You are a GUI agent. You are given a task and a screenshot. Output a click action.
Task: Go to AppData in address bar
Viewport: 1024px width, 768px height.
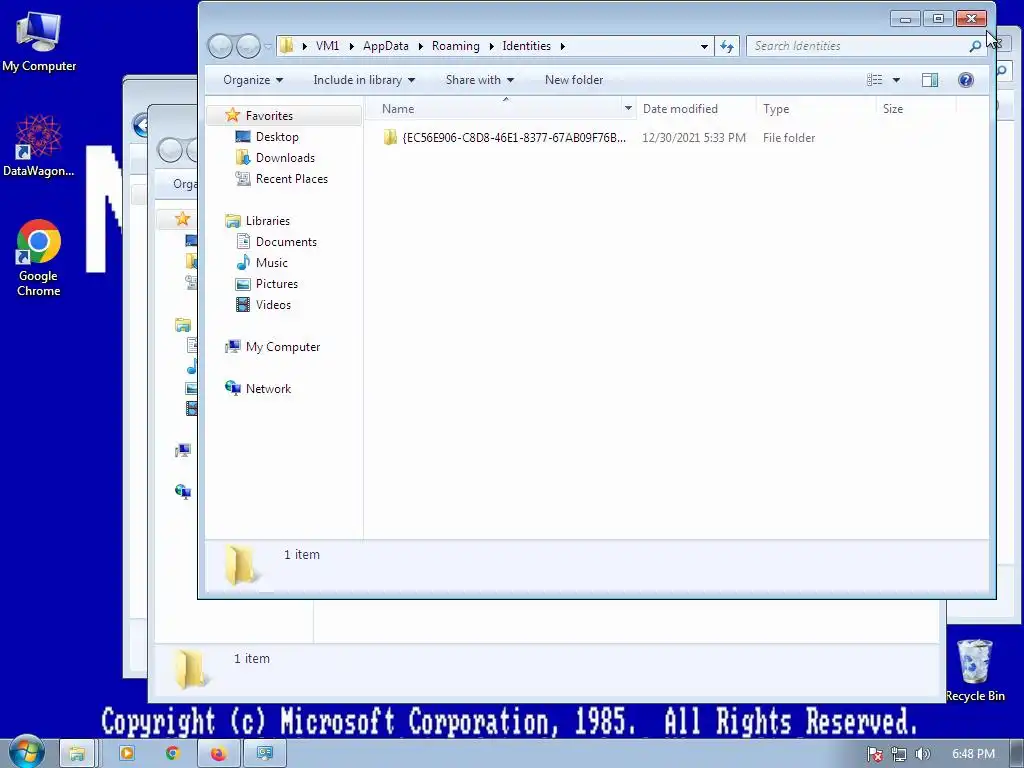coord(386,46)
